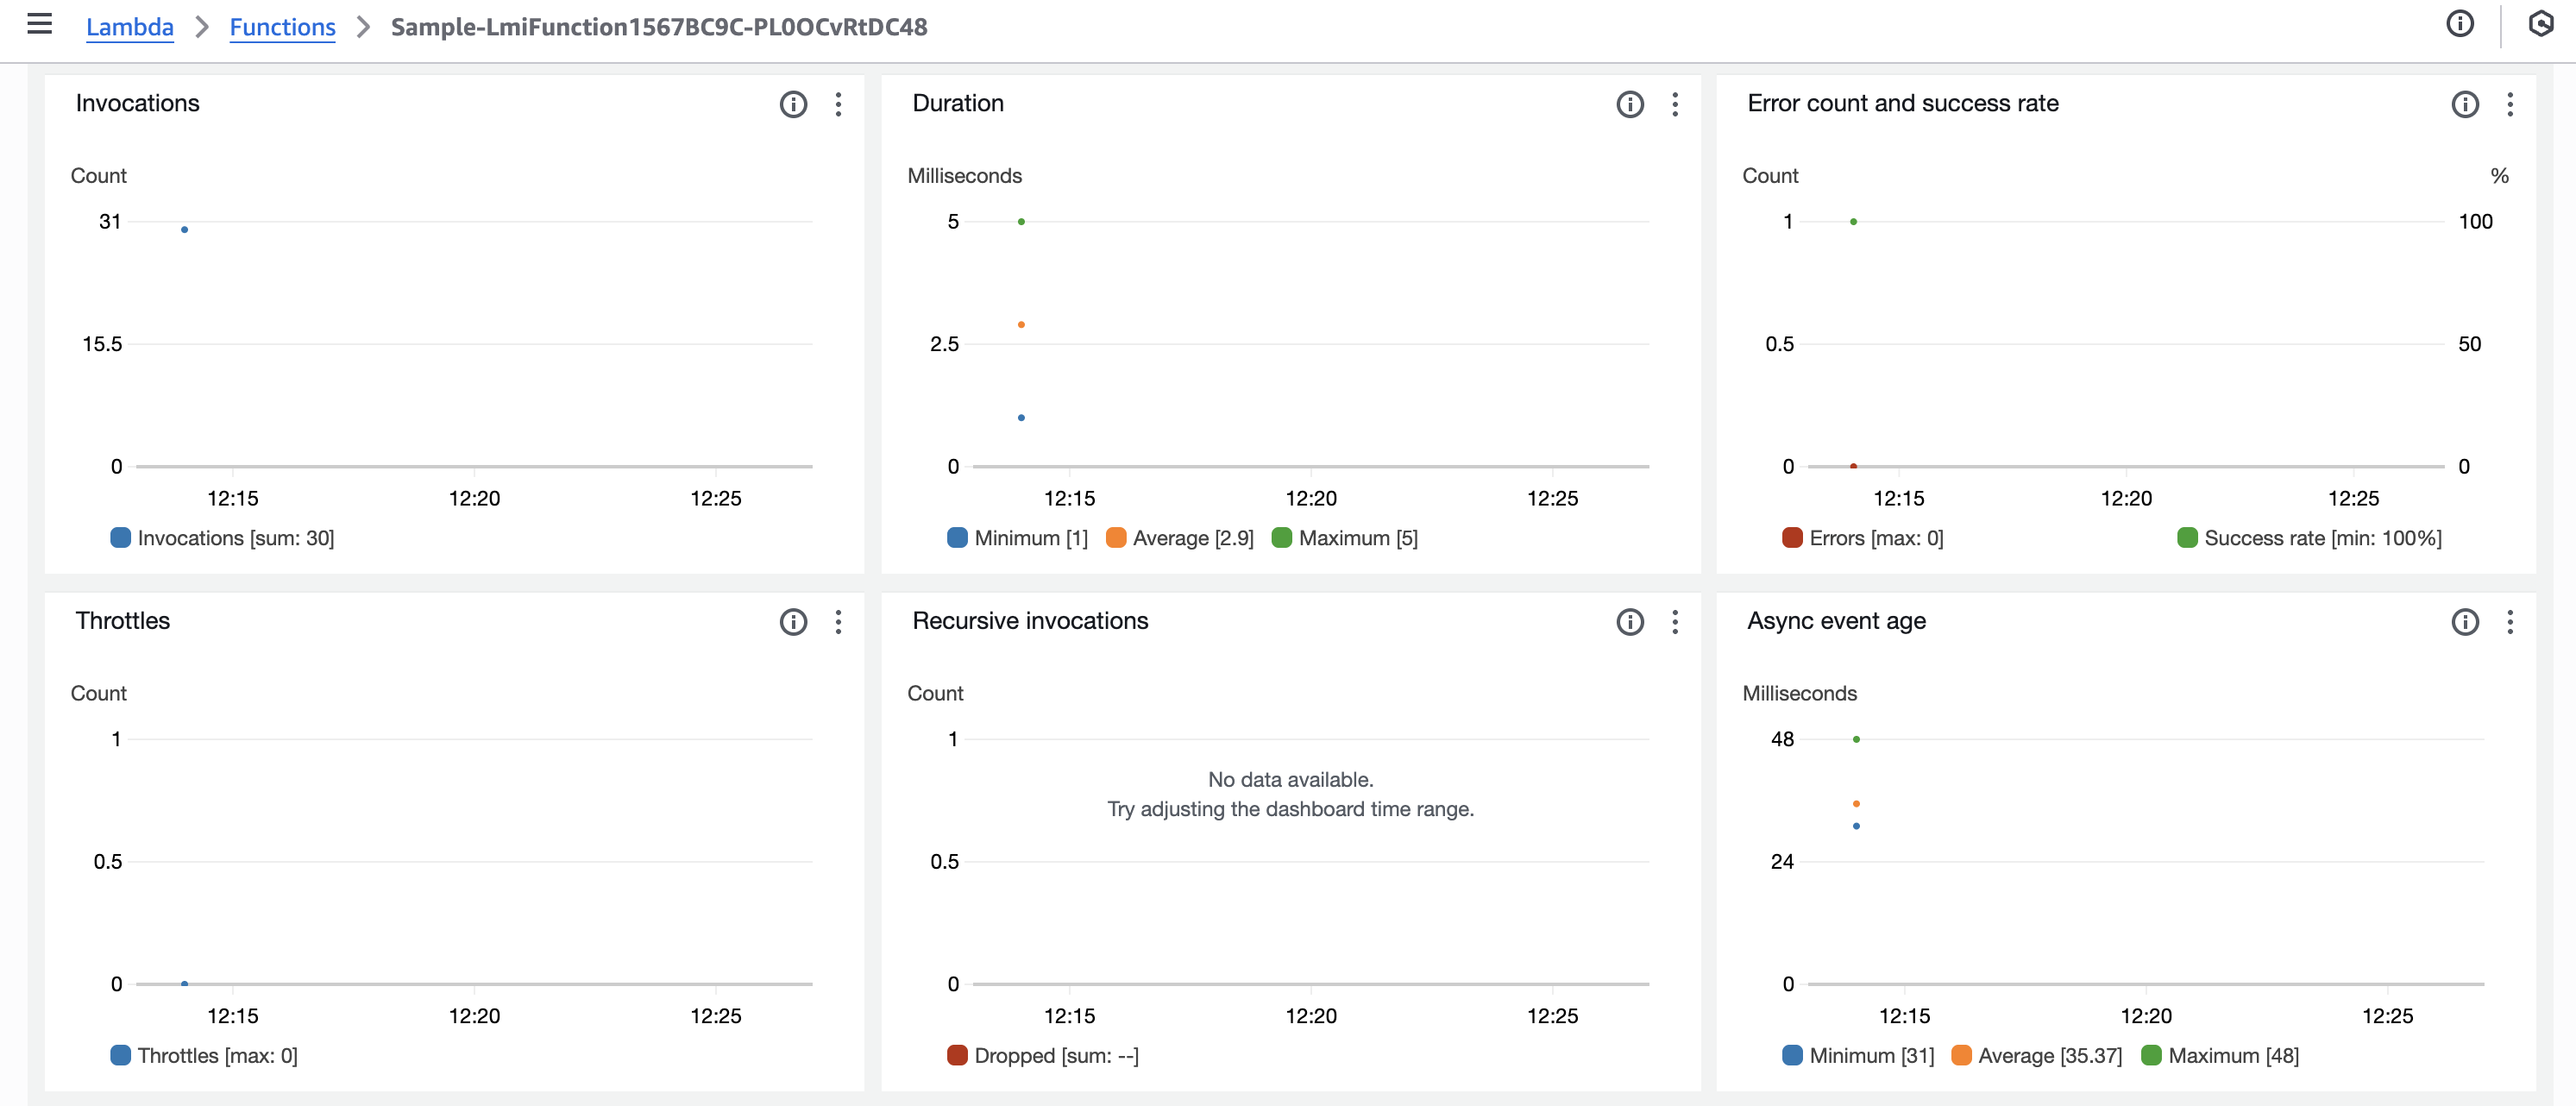2576x1106 pixels.
Task: Expand the Duration widget three-dot menu
Action: point(1675,104)
